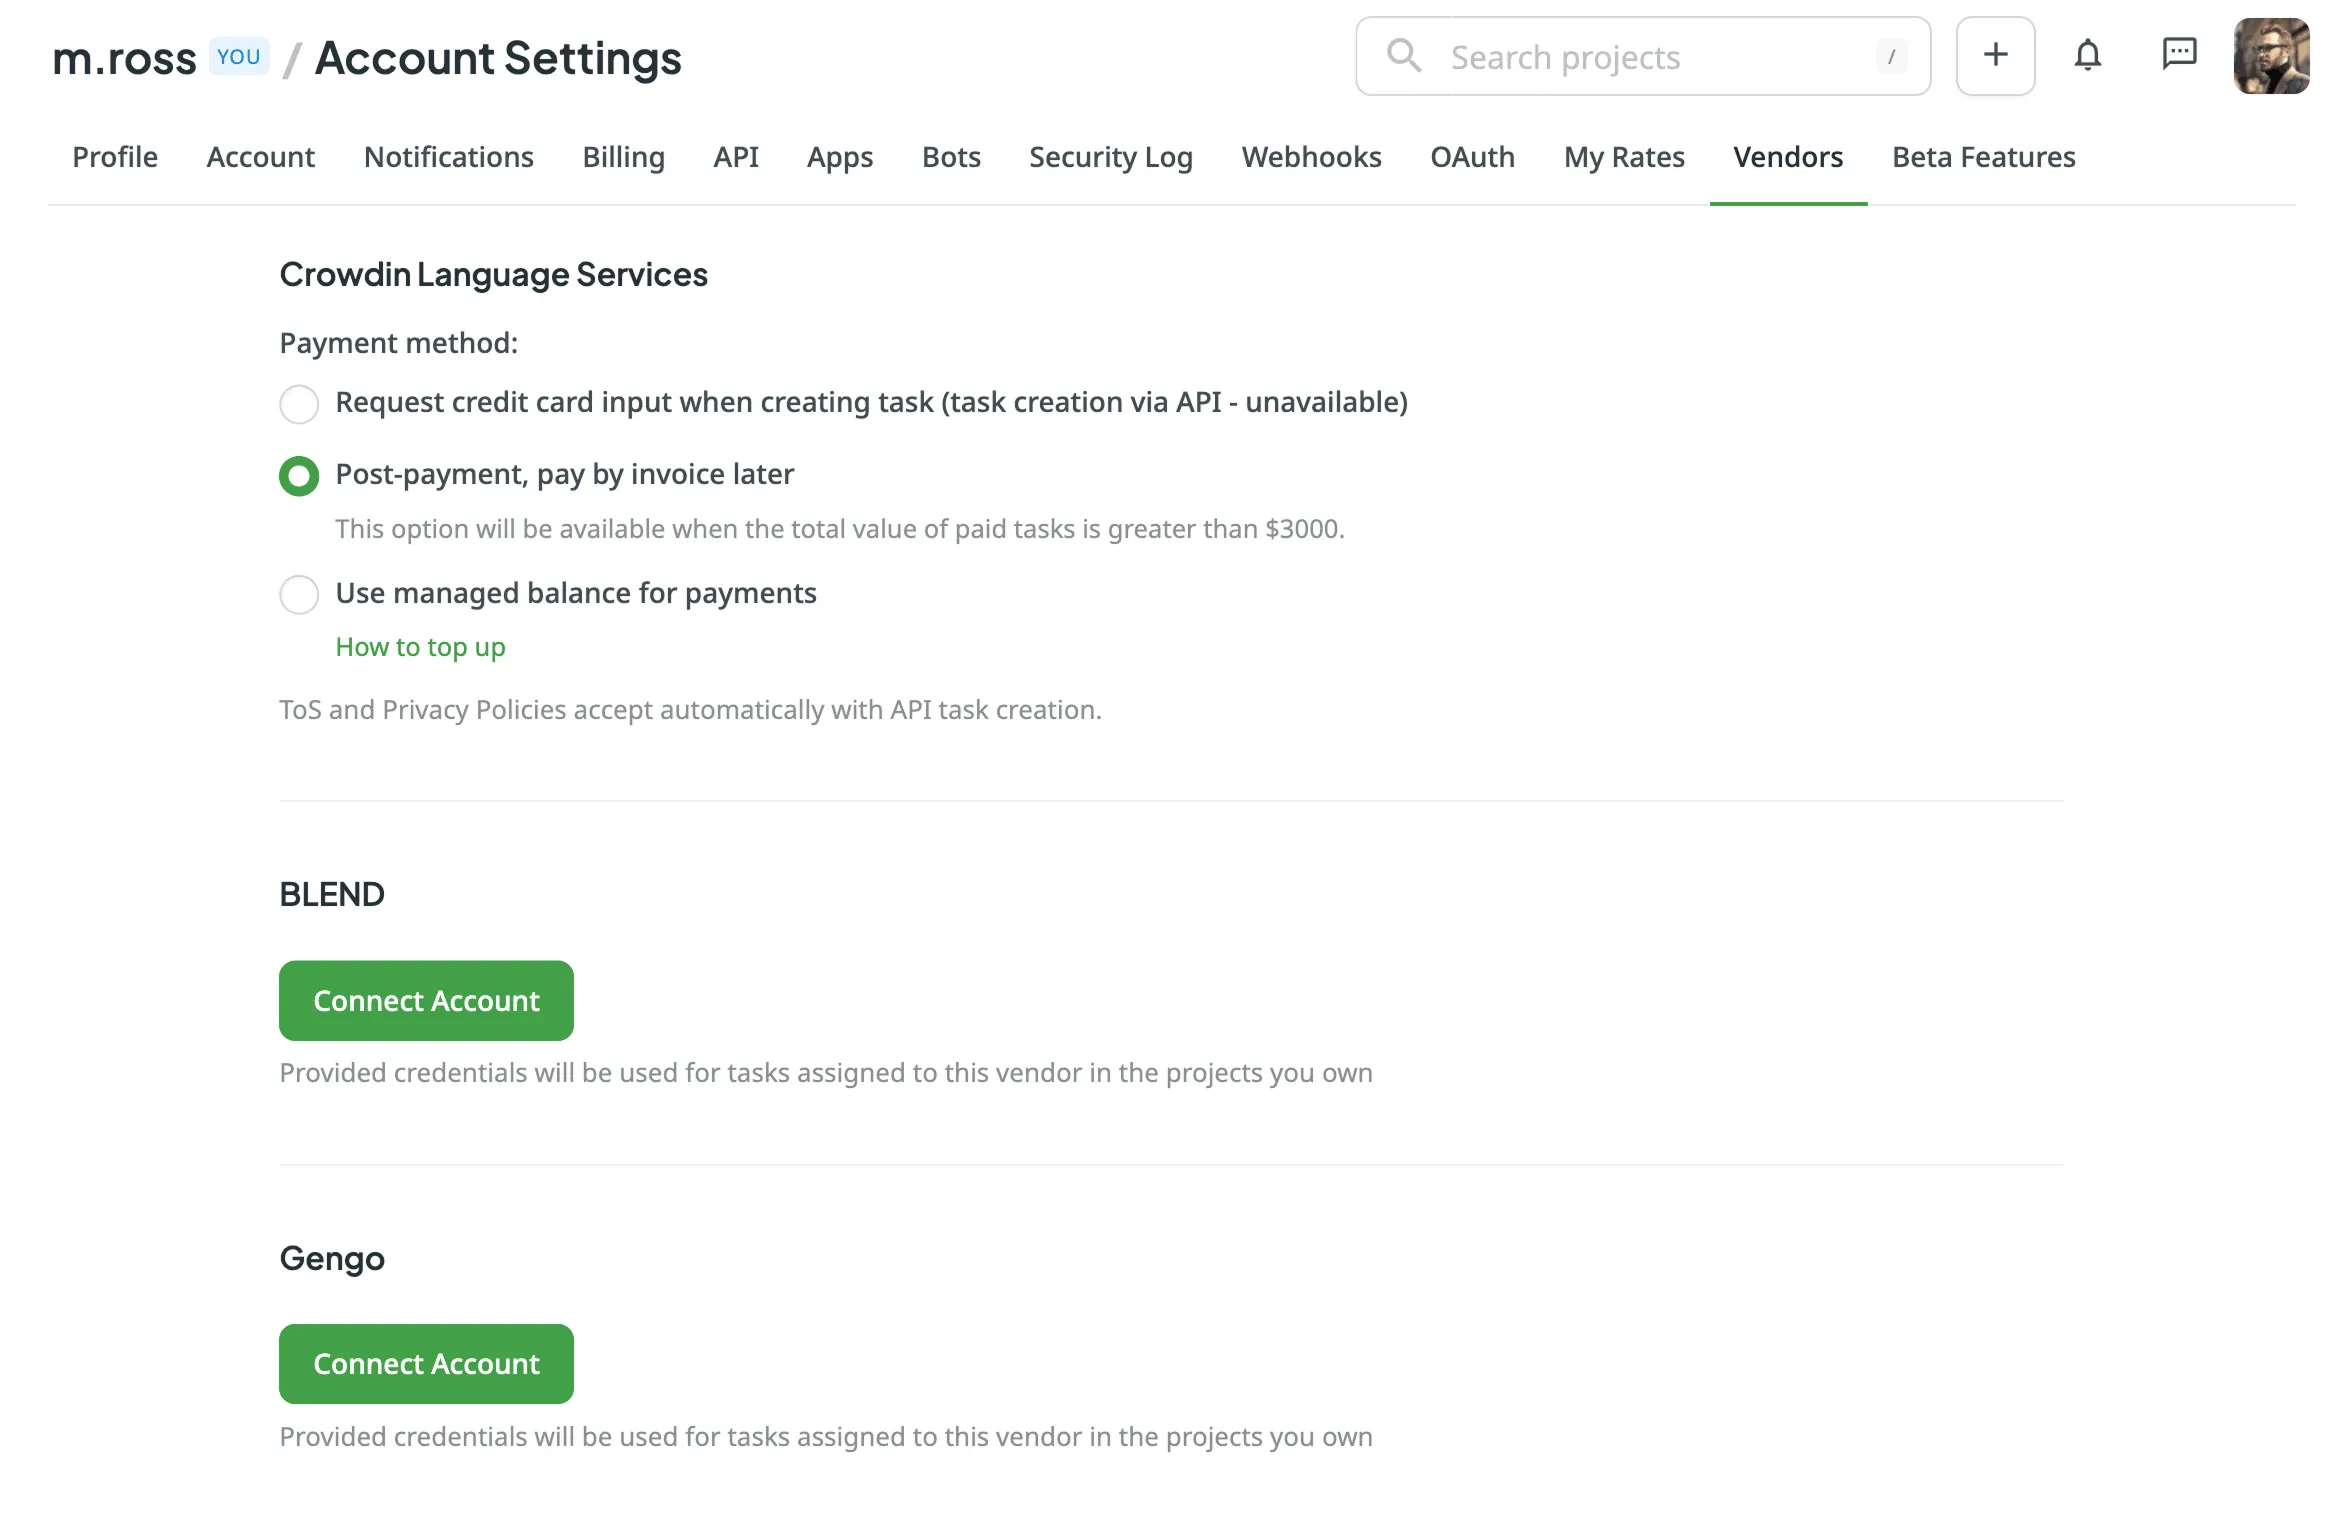Open the Webhooks tab
Image resolution: width=2344 pixels, height=1530 pixels.
pos(1311,157)
